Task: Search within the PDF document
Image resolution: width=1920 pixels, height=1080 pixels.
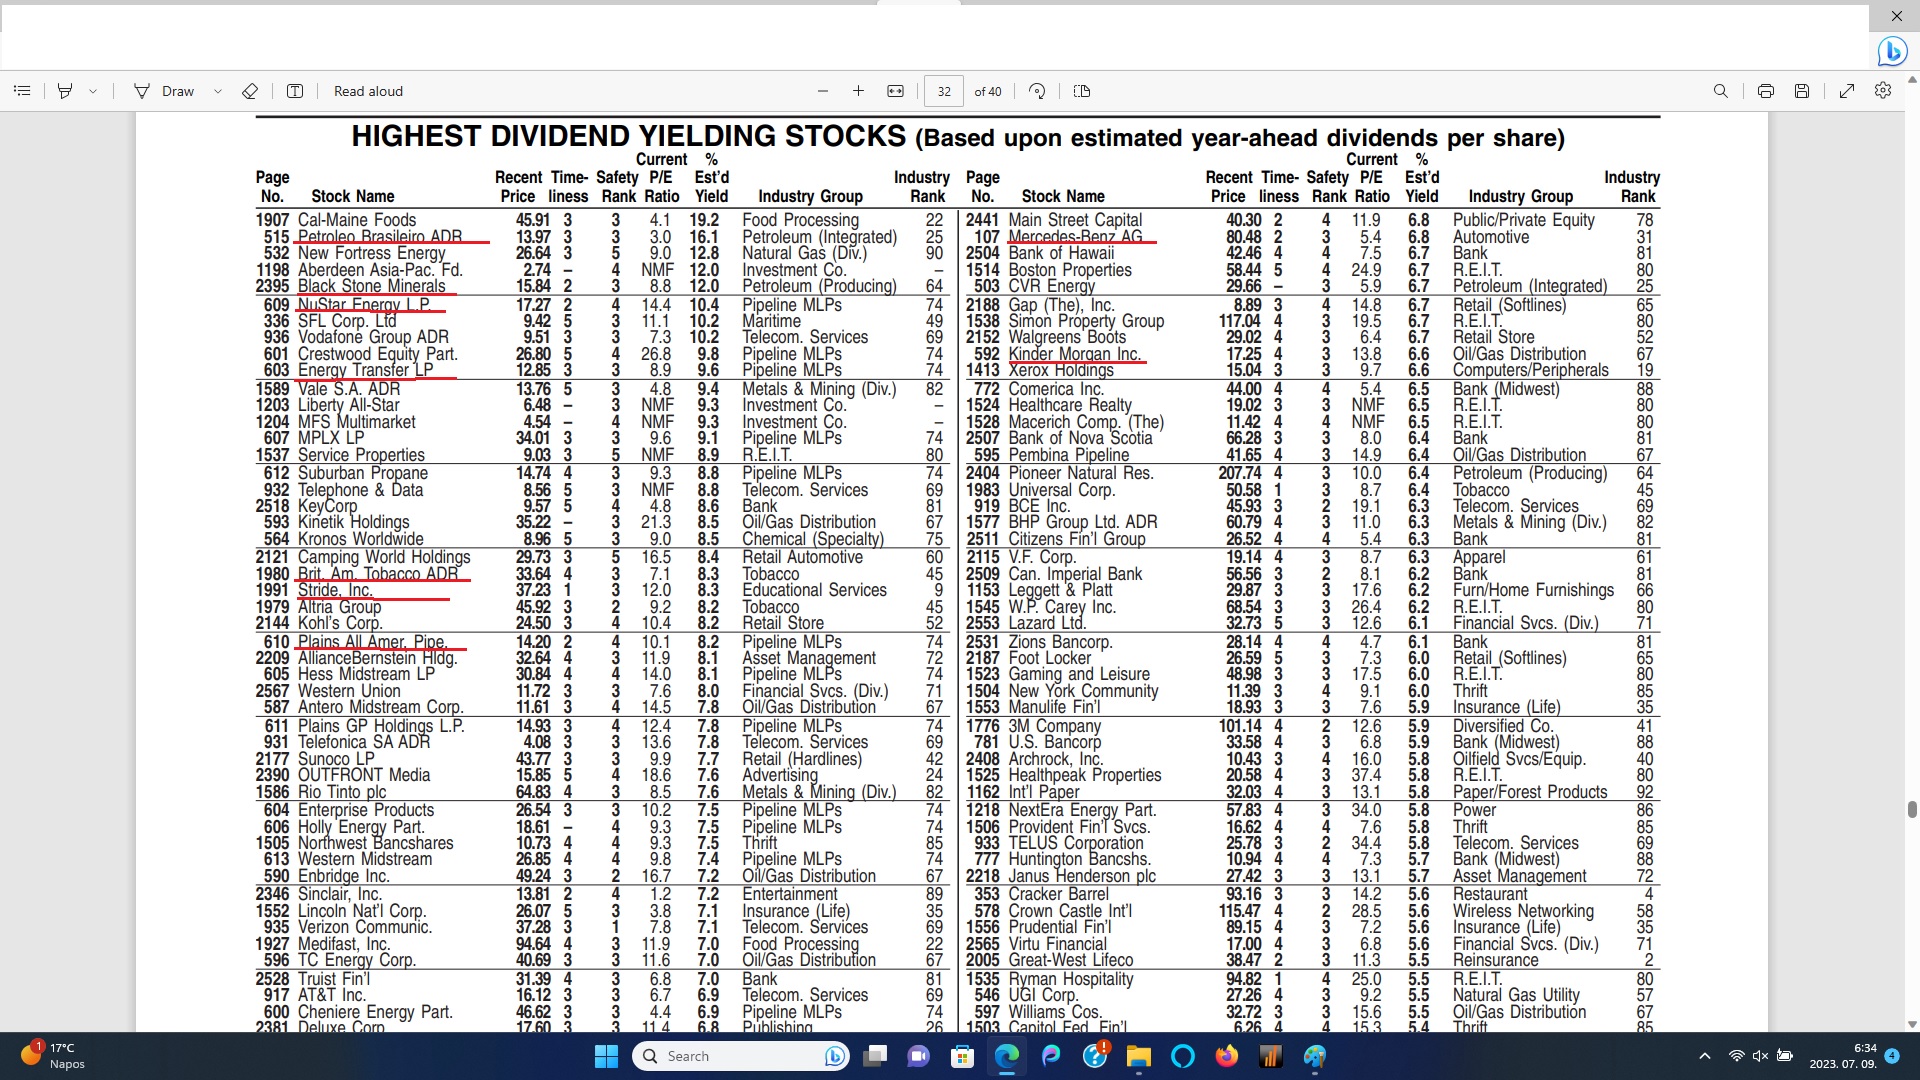Action: (x=1720, y=91)
